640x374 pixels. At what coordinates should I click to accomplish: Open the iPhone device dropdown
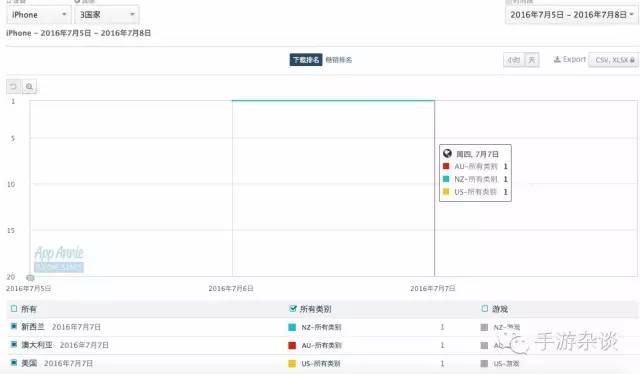click(x=39, y=15)
